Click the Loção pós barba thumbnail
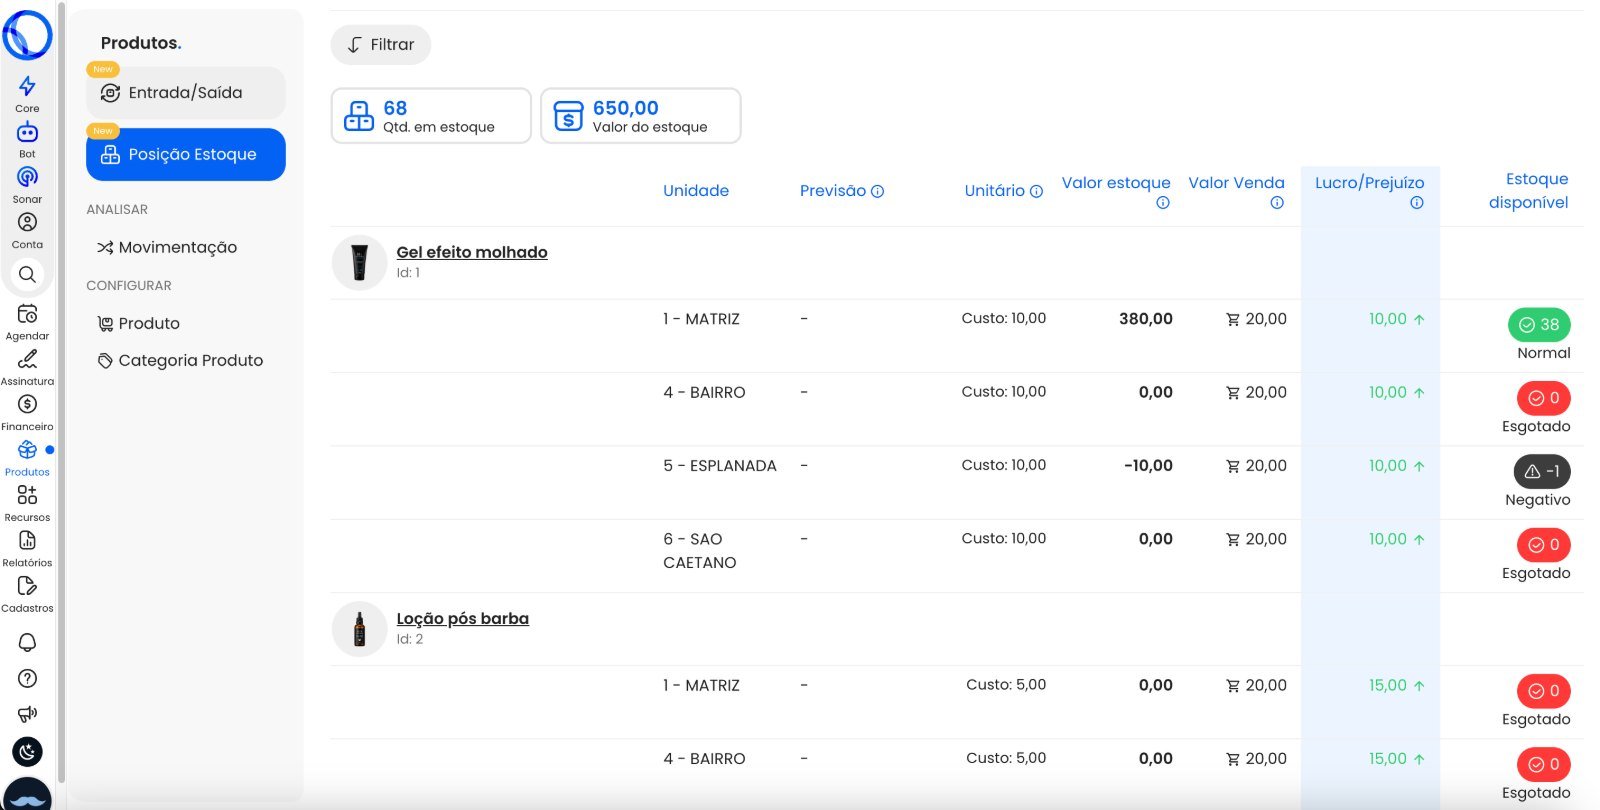The width and height of the screenshot is (1600, 810). pos(360,629)
